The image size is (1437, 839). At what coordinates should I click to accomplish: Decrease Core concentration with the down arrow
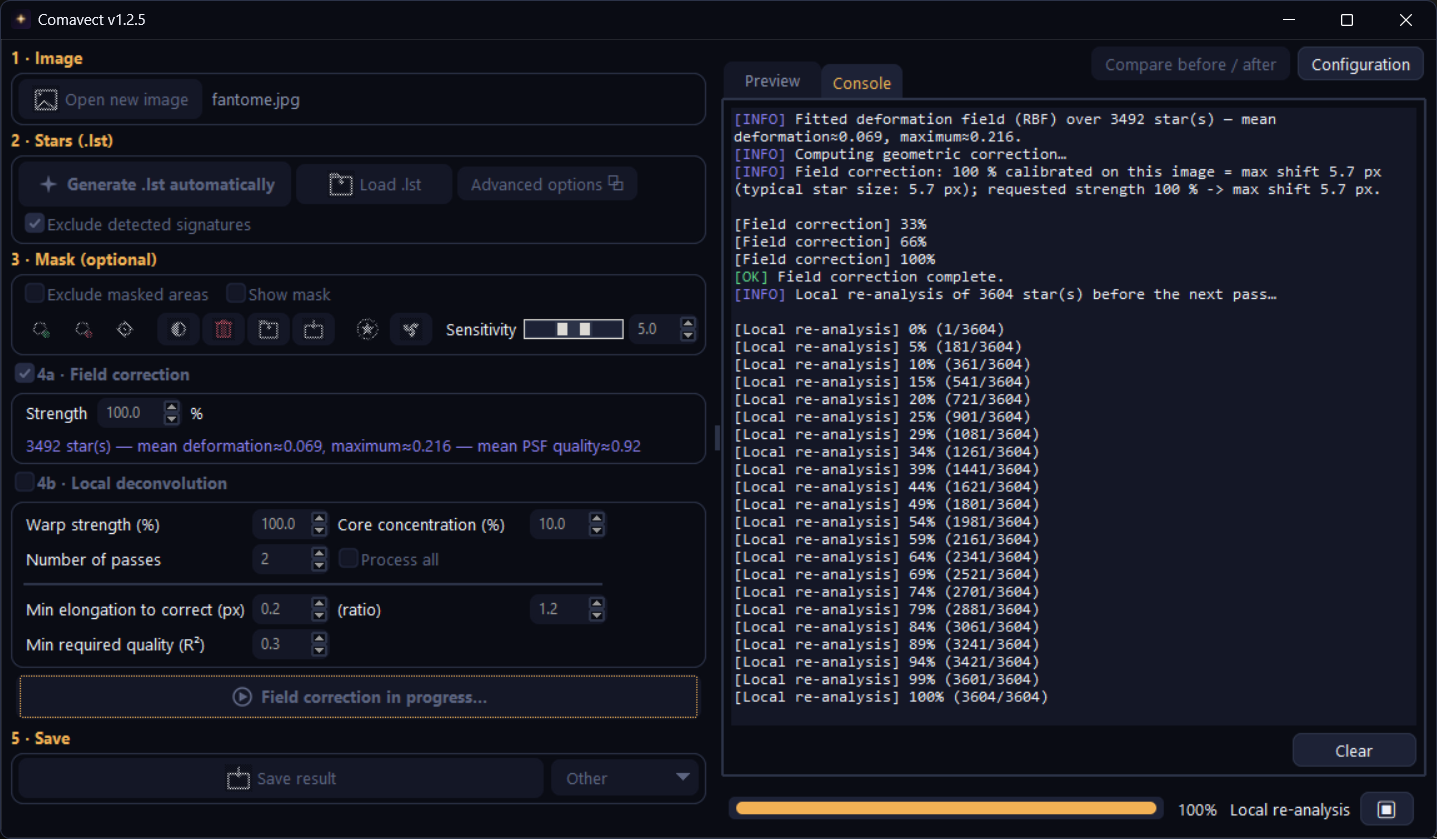point(597,530)
